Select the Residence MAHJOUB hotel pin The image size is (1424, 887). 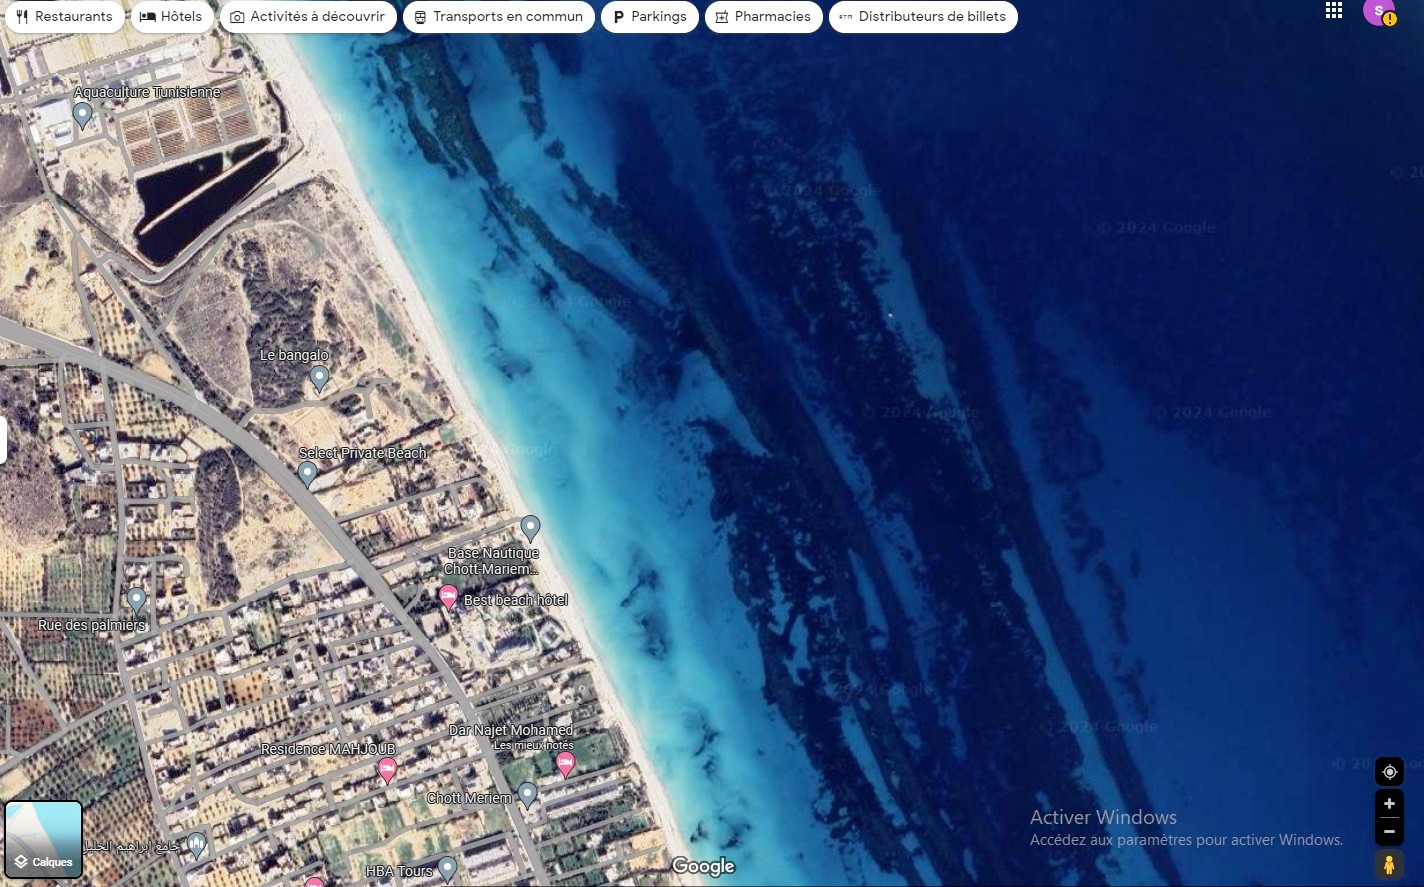[x=387, y=769]
